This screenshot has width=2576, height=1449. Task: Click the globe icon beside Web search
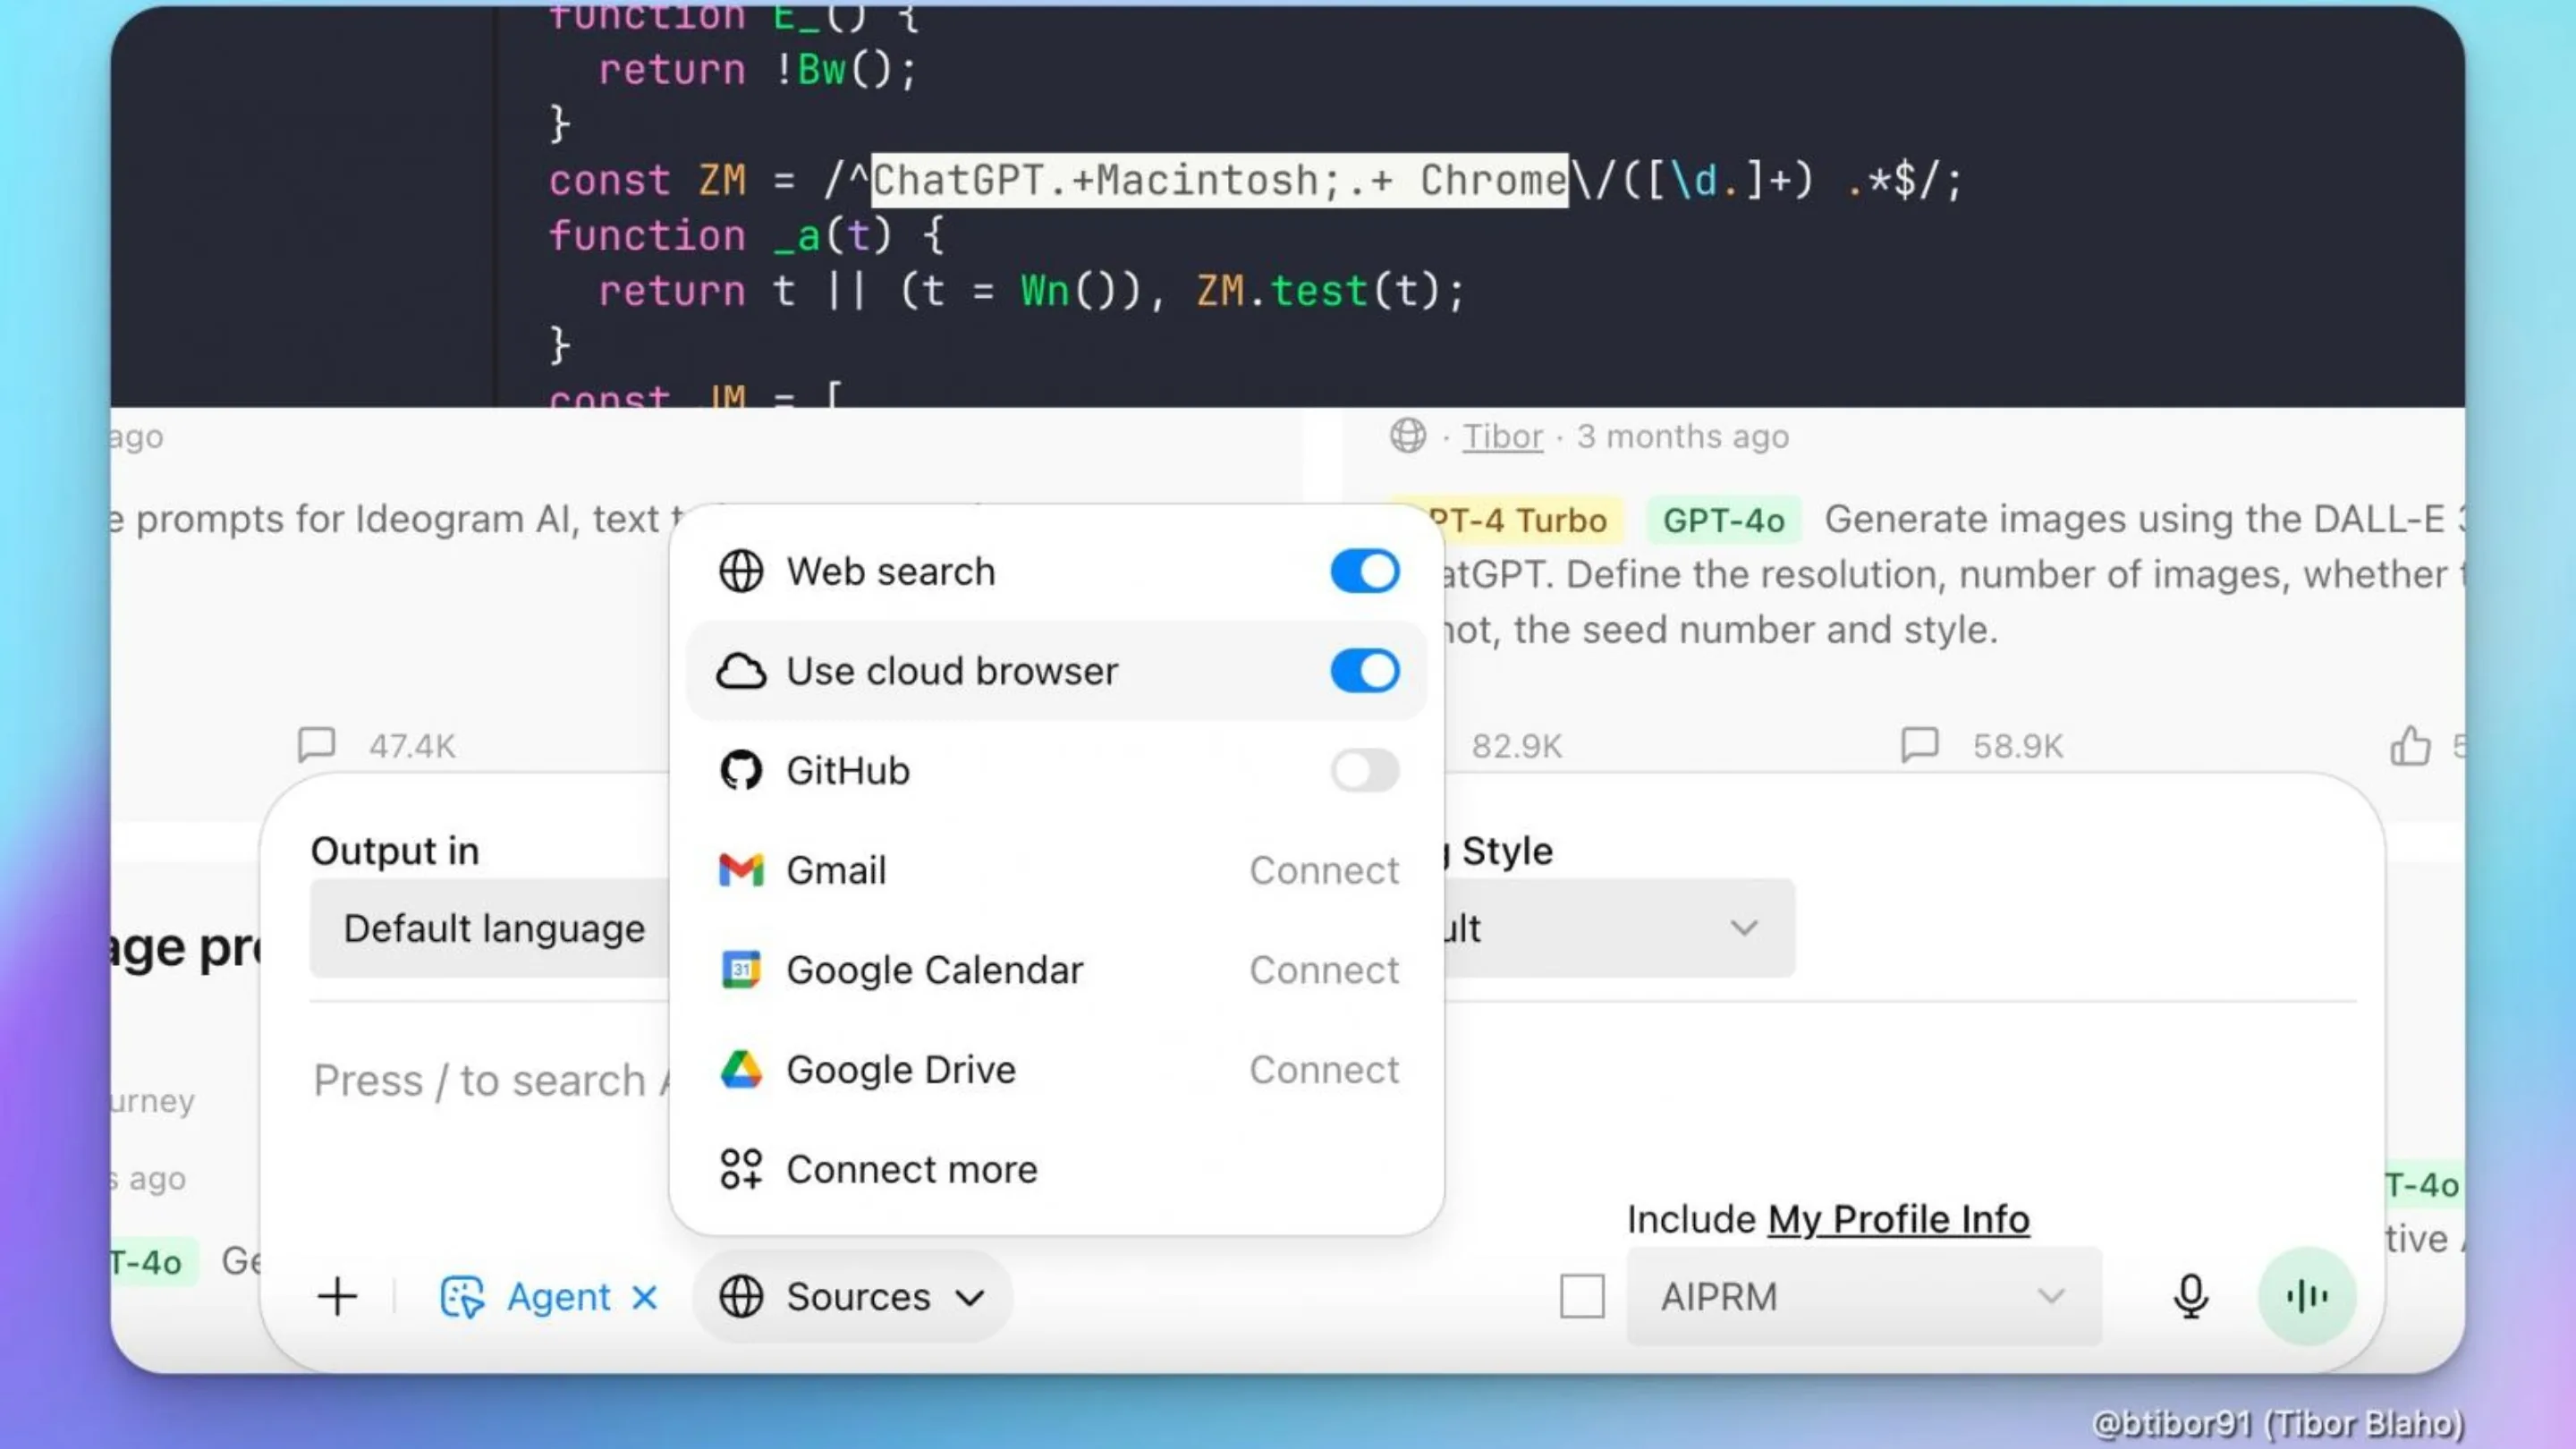click(741, 571)
